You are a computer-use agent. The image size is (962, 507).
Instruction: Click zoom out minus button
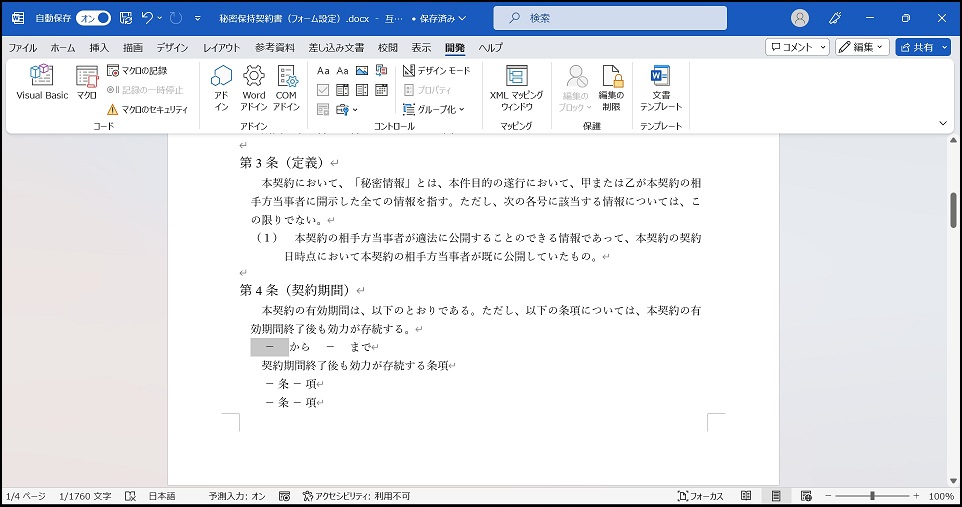pyautogui.click(x=828, y=496)
